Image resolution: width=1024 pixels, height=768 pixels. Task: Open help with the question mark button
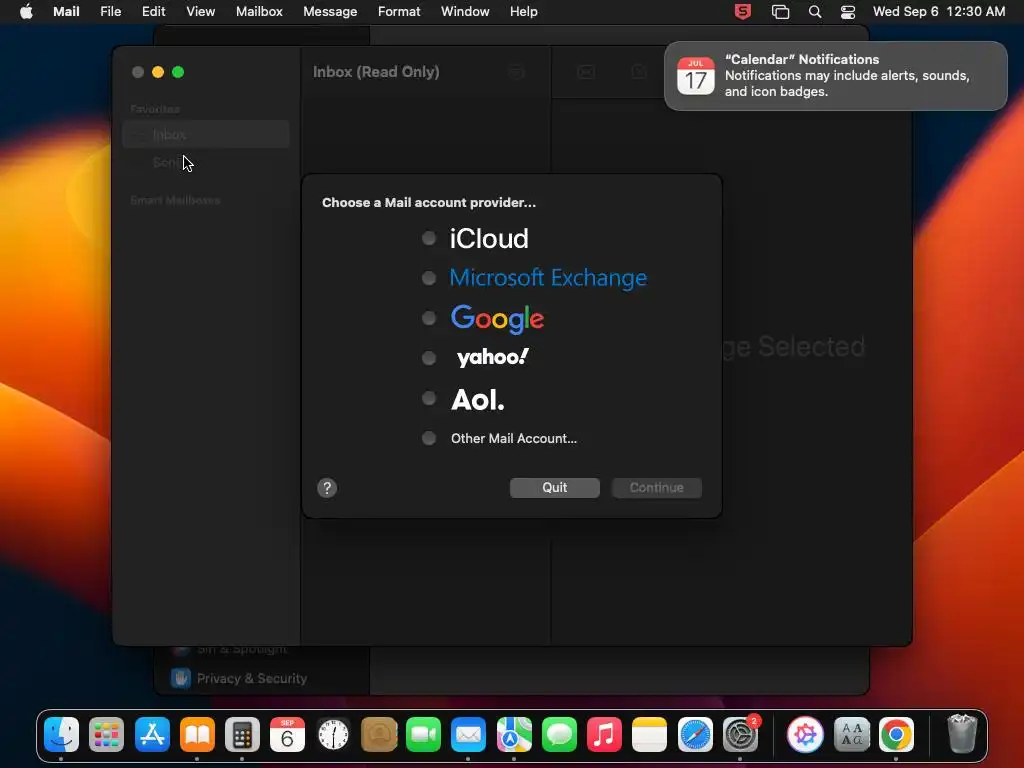(x=327, y=488)
